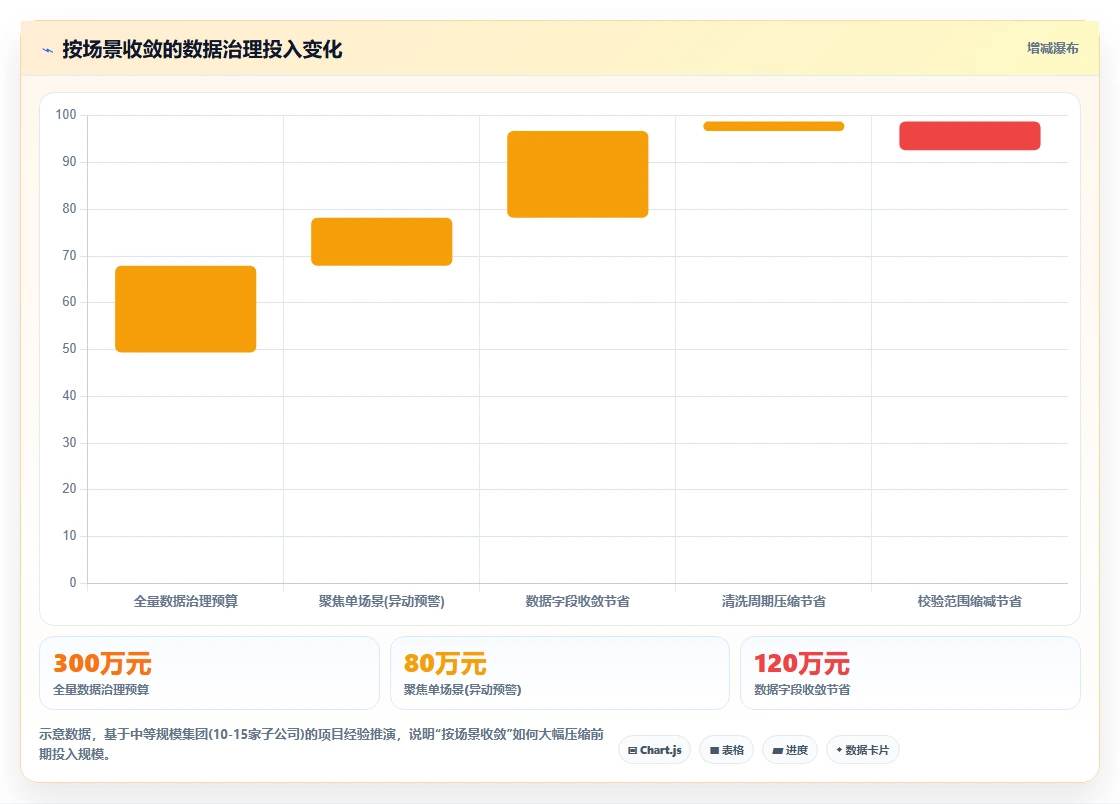Click the lightning icon beside the chart title
Image resolution: width=1120 pixels, height=804 pixels.
click(48, 50)
